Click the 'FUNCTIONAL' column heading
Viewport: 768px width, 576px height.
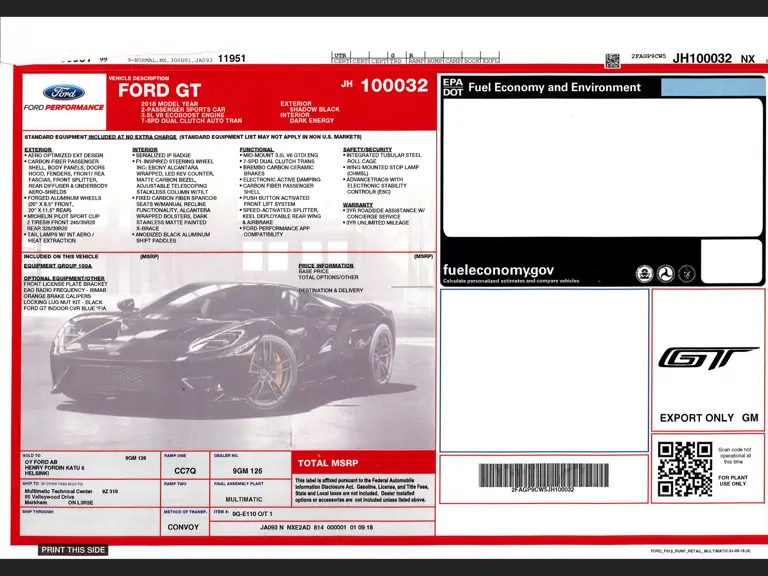point(257,149)
